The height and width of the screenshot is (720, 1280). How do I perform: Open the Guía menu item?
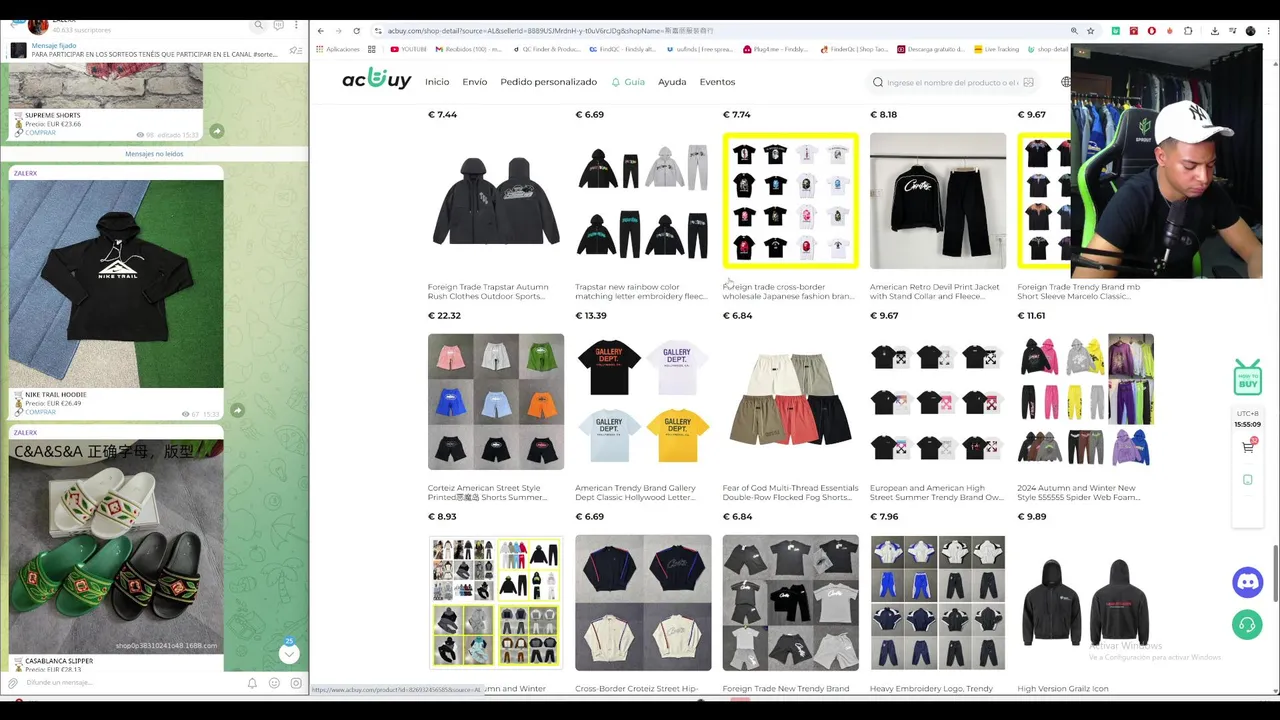(629, 82)
